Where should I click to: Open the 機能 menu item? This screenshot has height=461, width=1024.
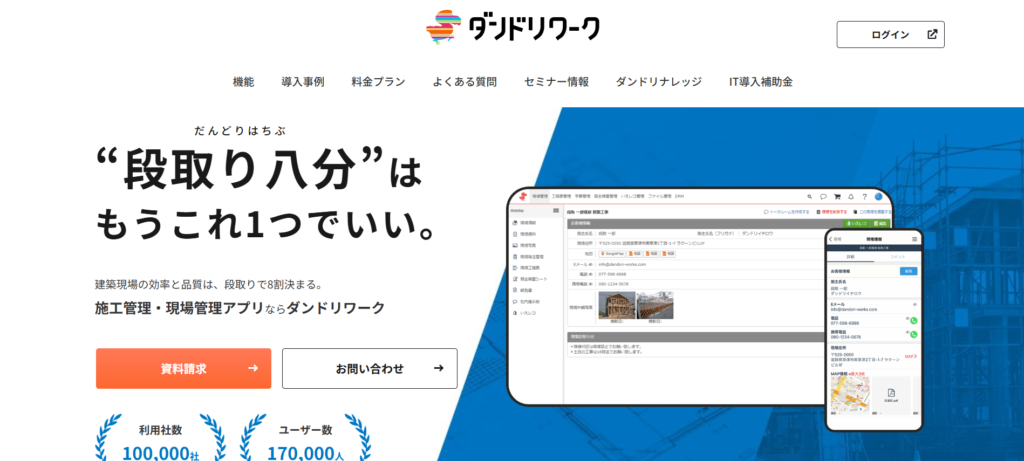click(x=243, y=82)
